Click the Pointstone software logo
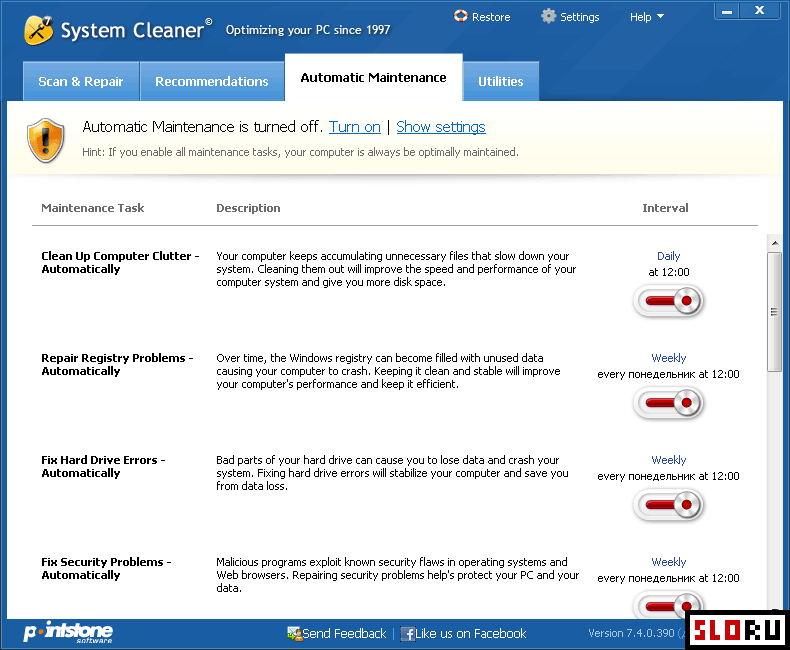The image size is (790, 650). coord(68,632)
